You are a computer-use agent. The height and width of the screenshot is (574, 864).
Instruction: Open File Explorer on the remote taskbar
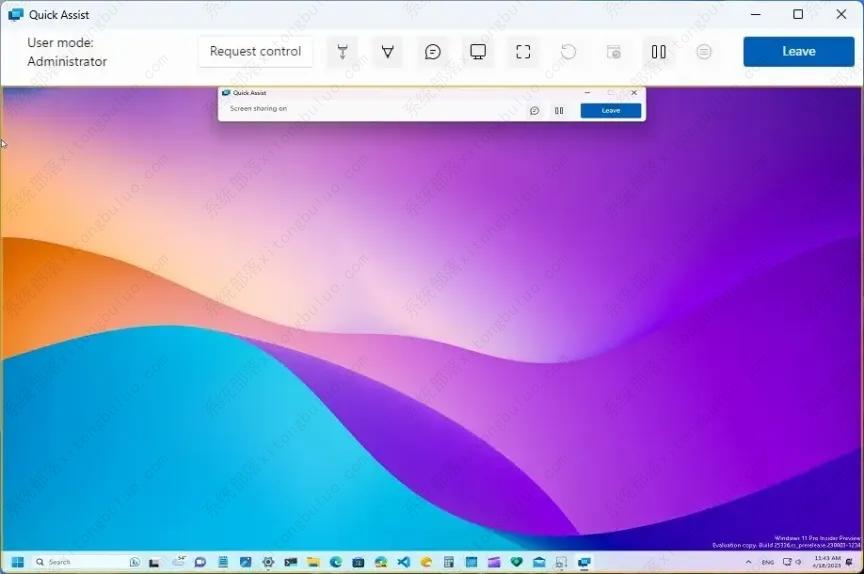[314, 562]
